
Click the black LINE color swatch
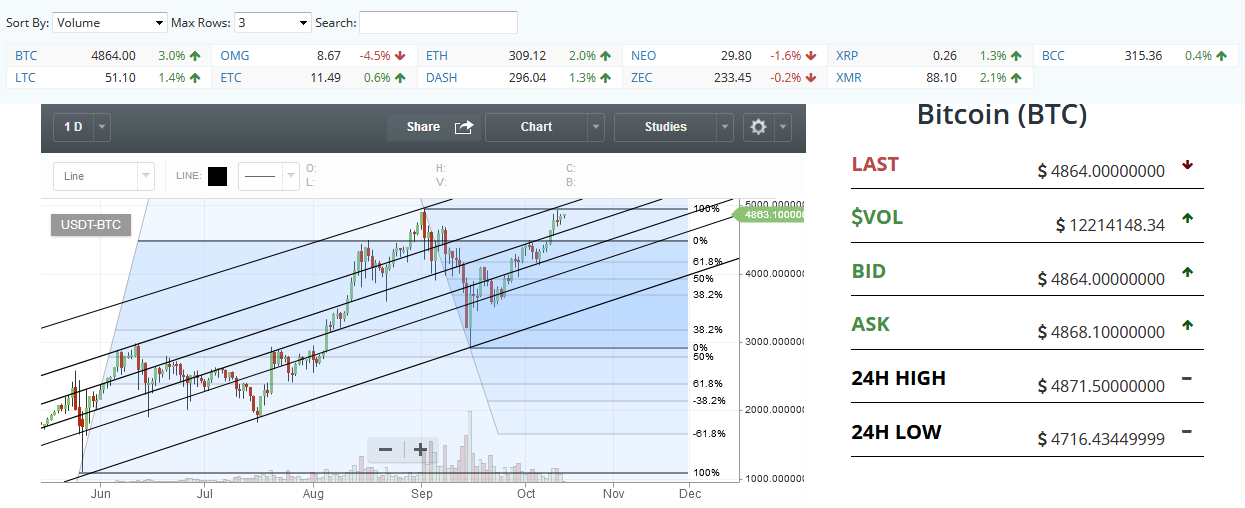217,176
